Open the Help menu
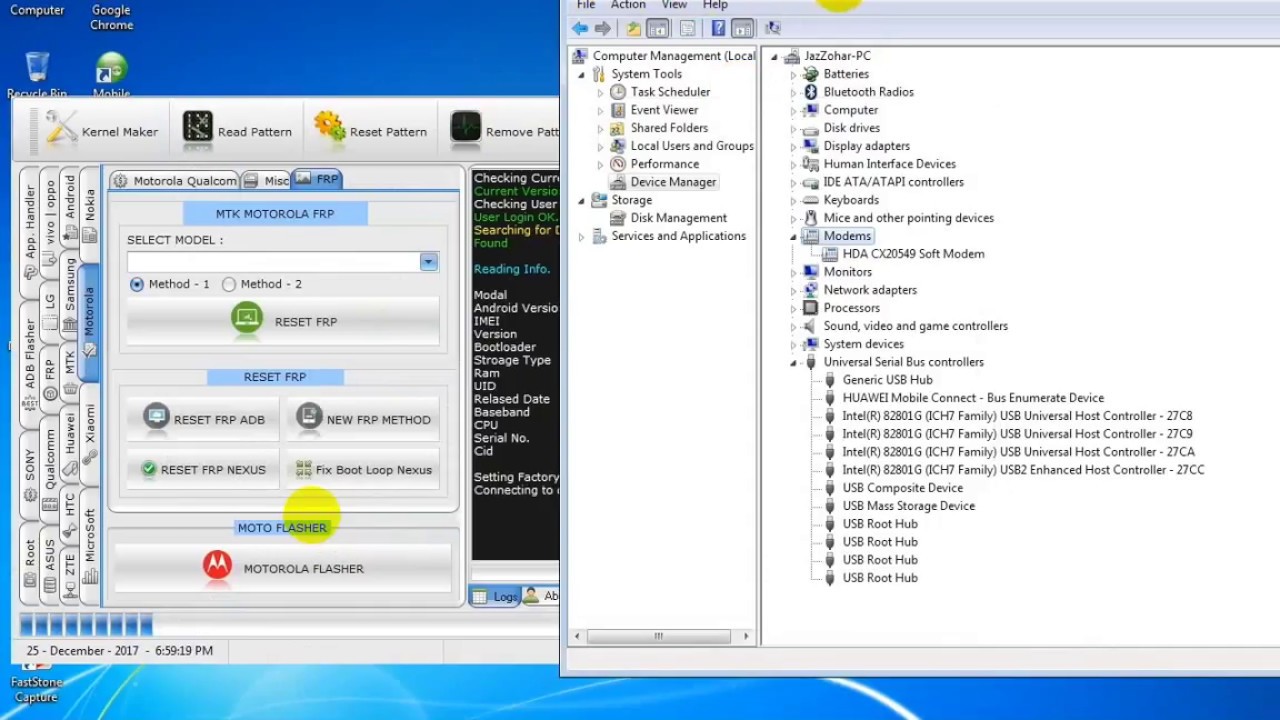Viewport: 1280px width, 720px height. point(715,5)
